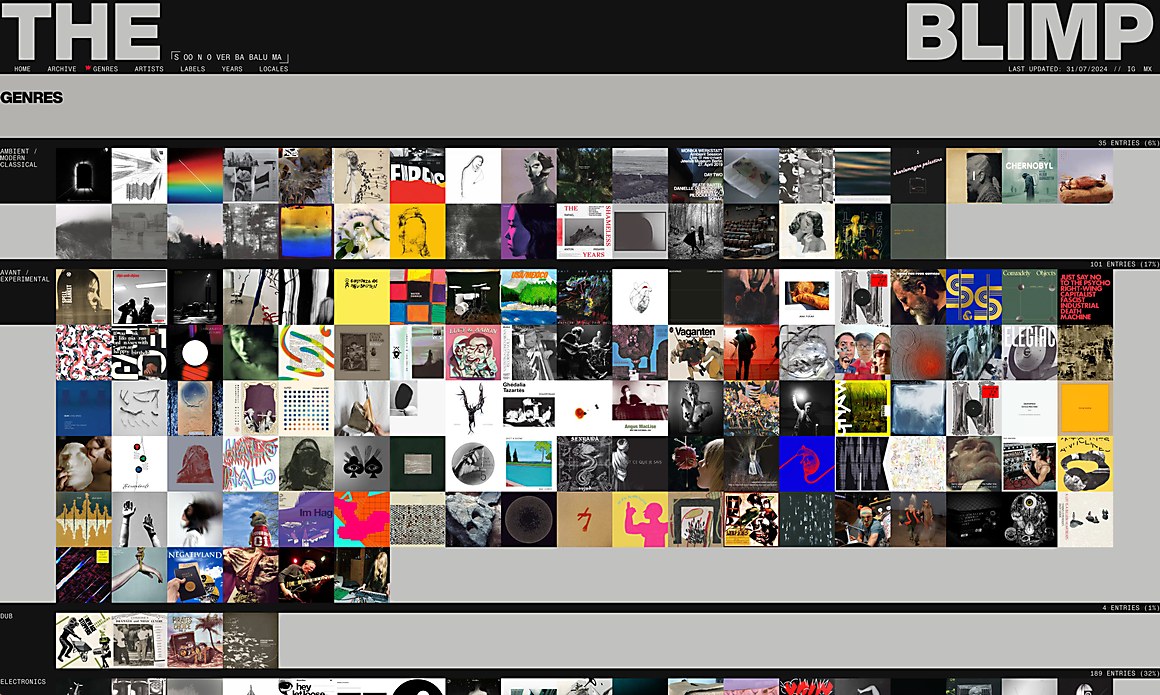Open the guitarist live photo cover
The width and height of the screenshot is (1160, 695).
click(x=306, y=575)
